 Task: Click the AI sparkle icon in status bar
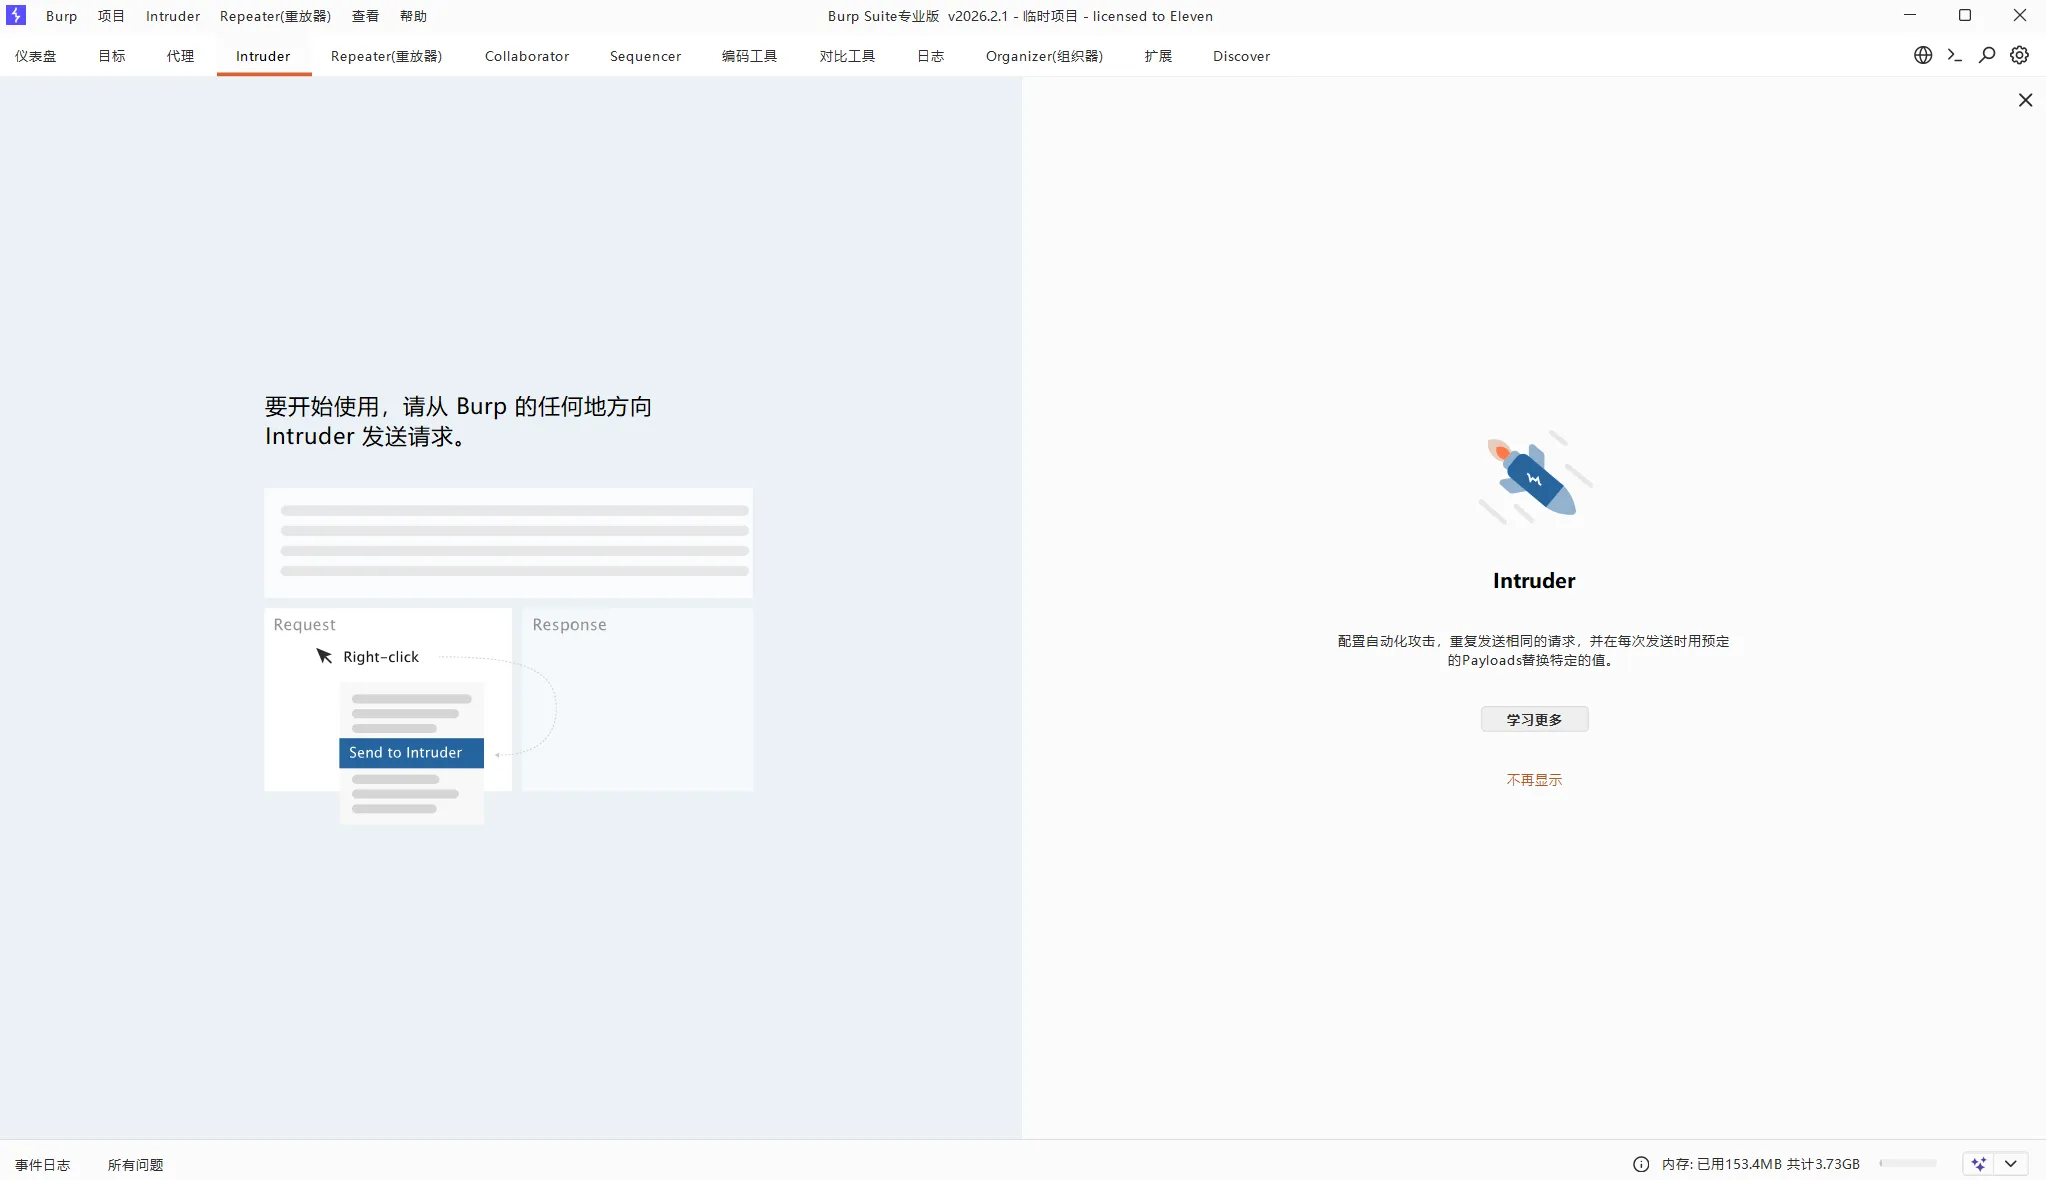[1978, 1164]
